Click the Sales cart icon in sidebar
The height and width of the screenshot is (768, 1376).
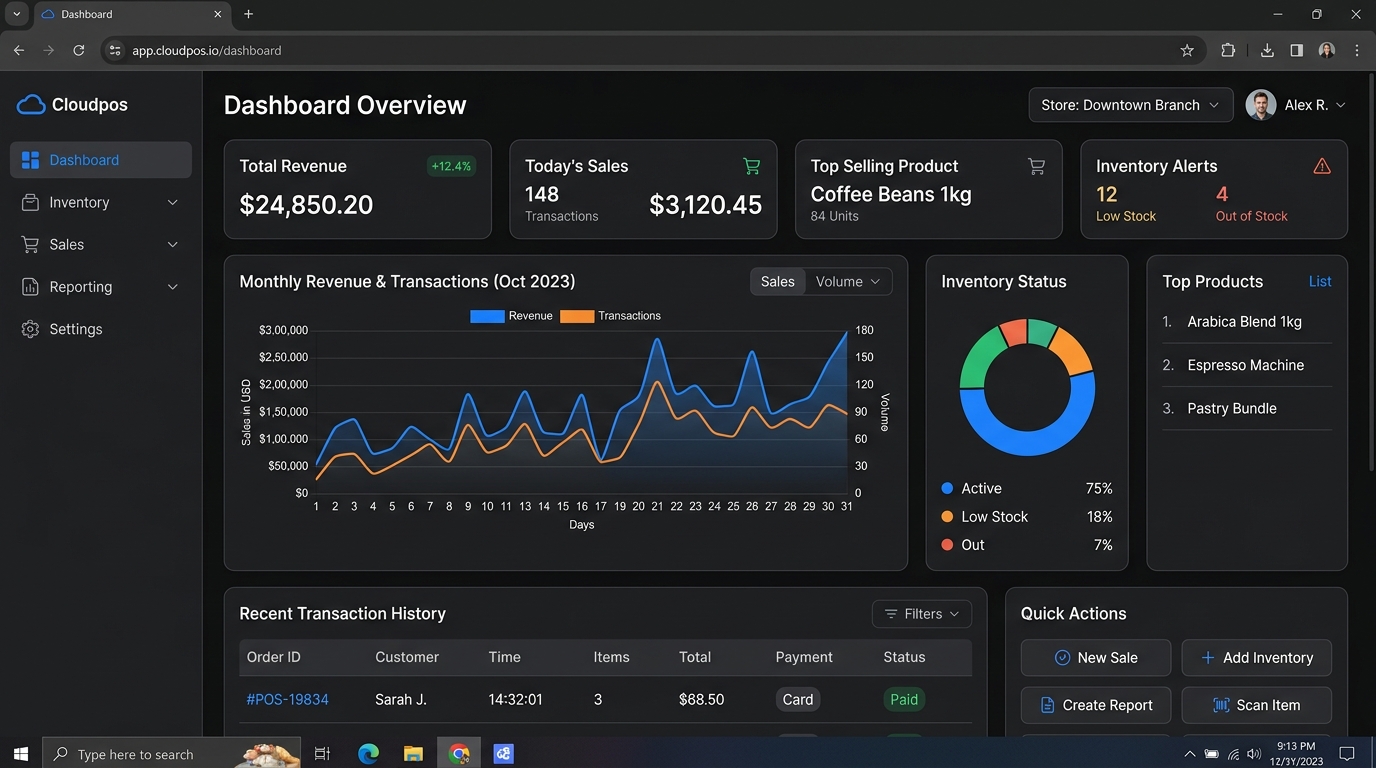click(x=30, y=244)
